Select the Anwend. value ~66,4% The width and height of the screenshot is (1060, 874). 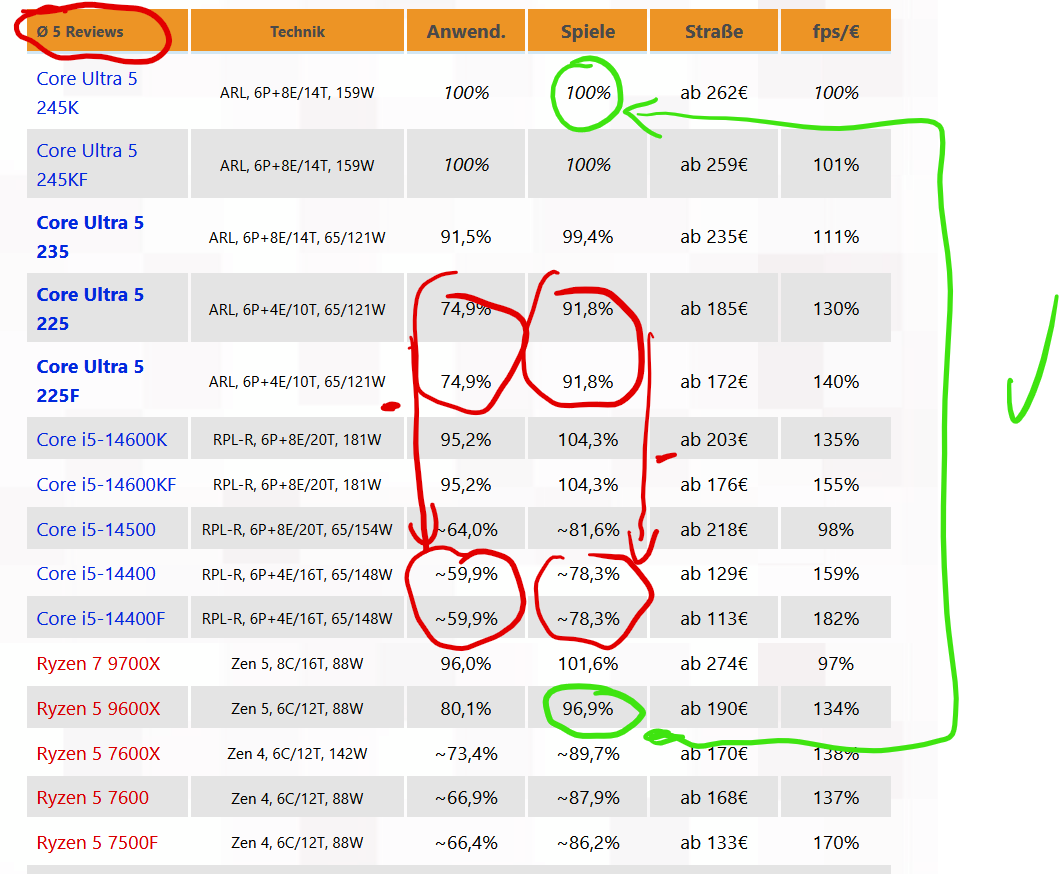(466, 843)
